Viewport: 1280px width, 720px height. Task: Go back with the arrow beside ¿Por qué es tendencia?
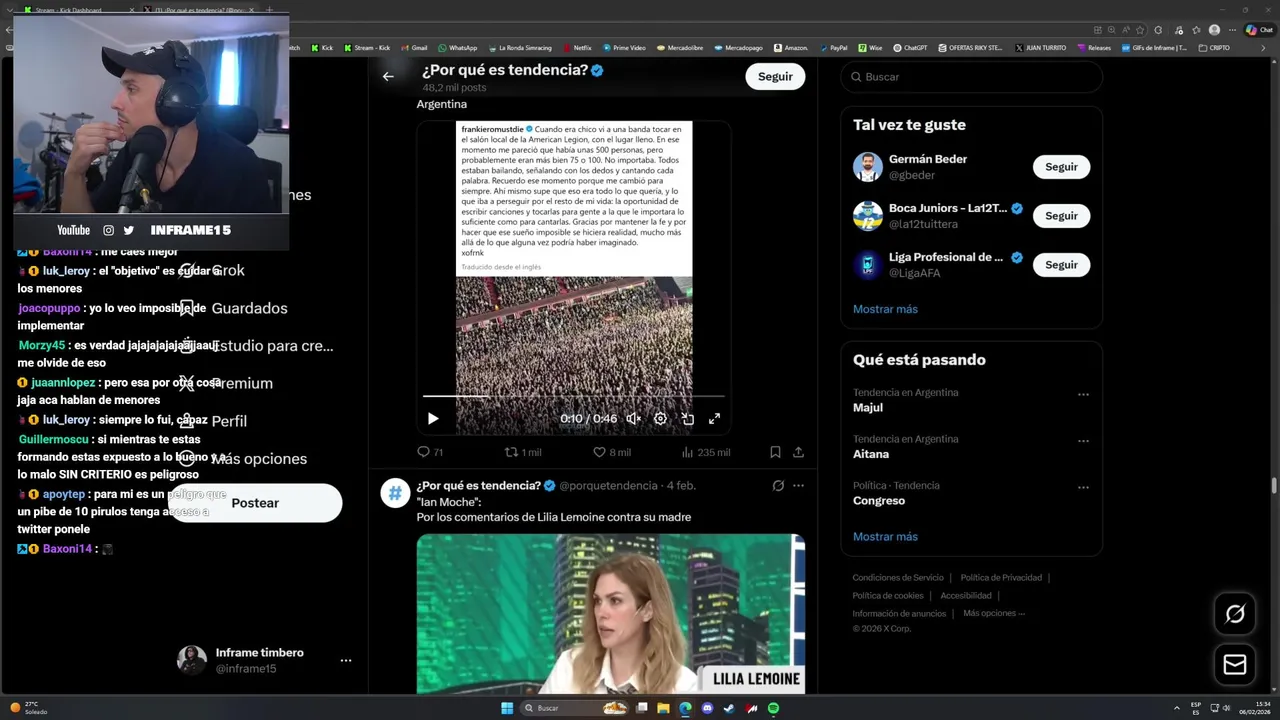coord(388,76)
